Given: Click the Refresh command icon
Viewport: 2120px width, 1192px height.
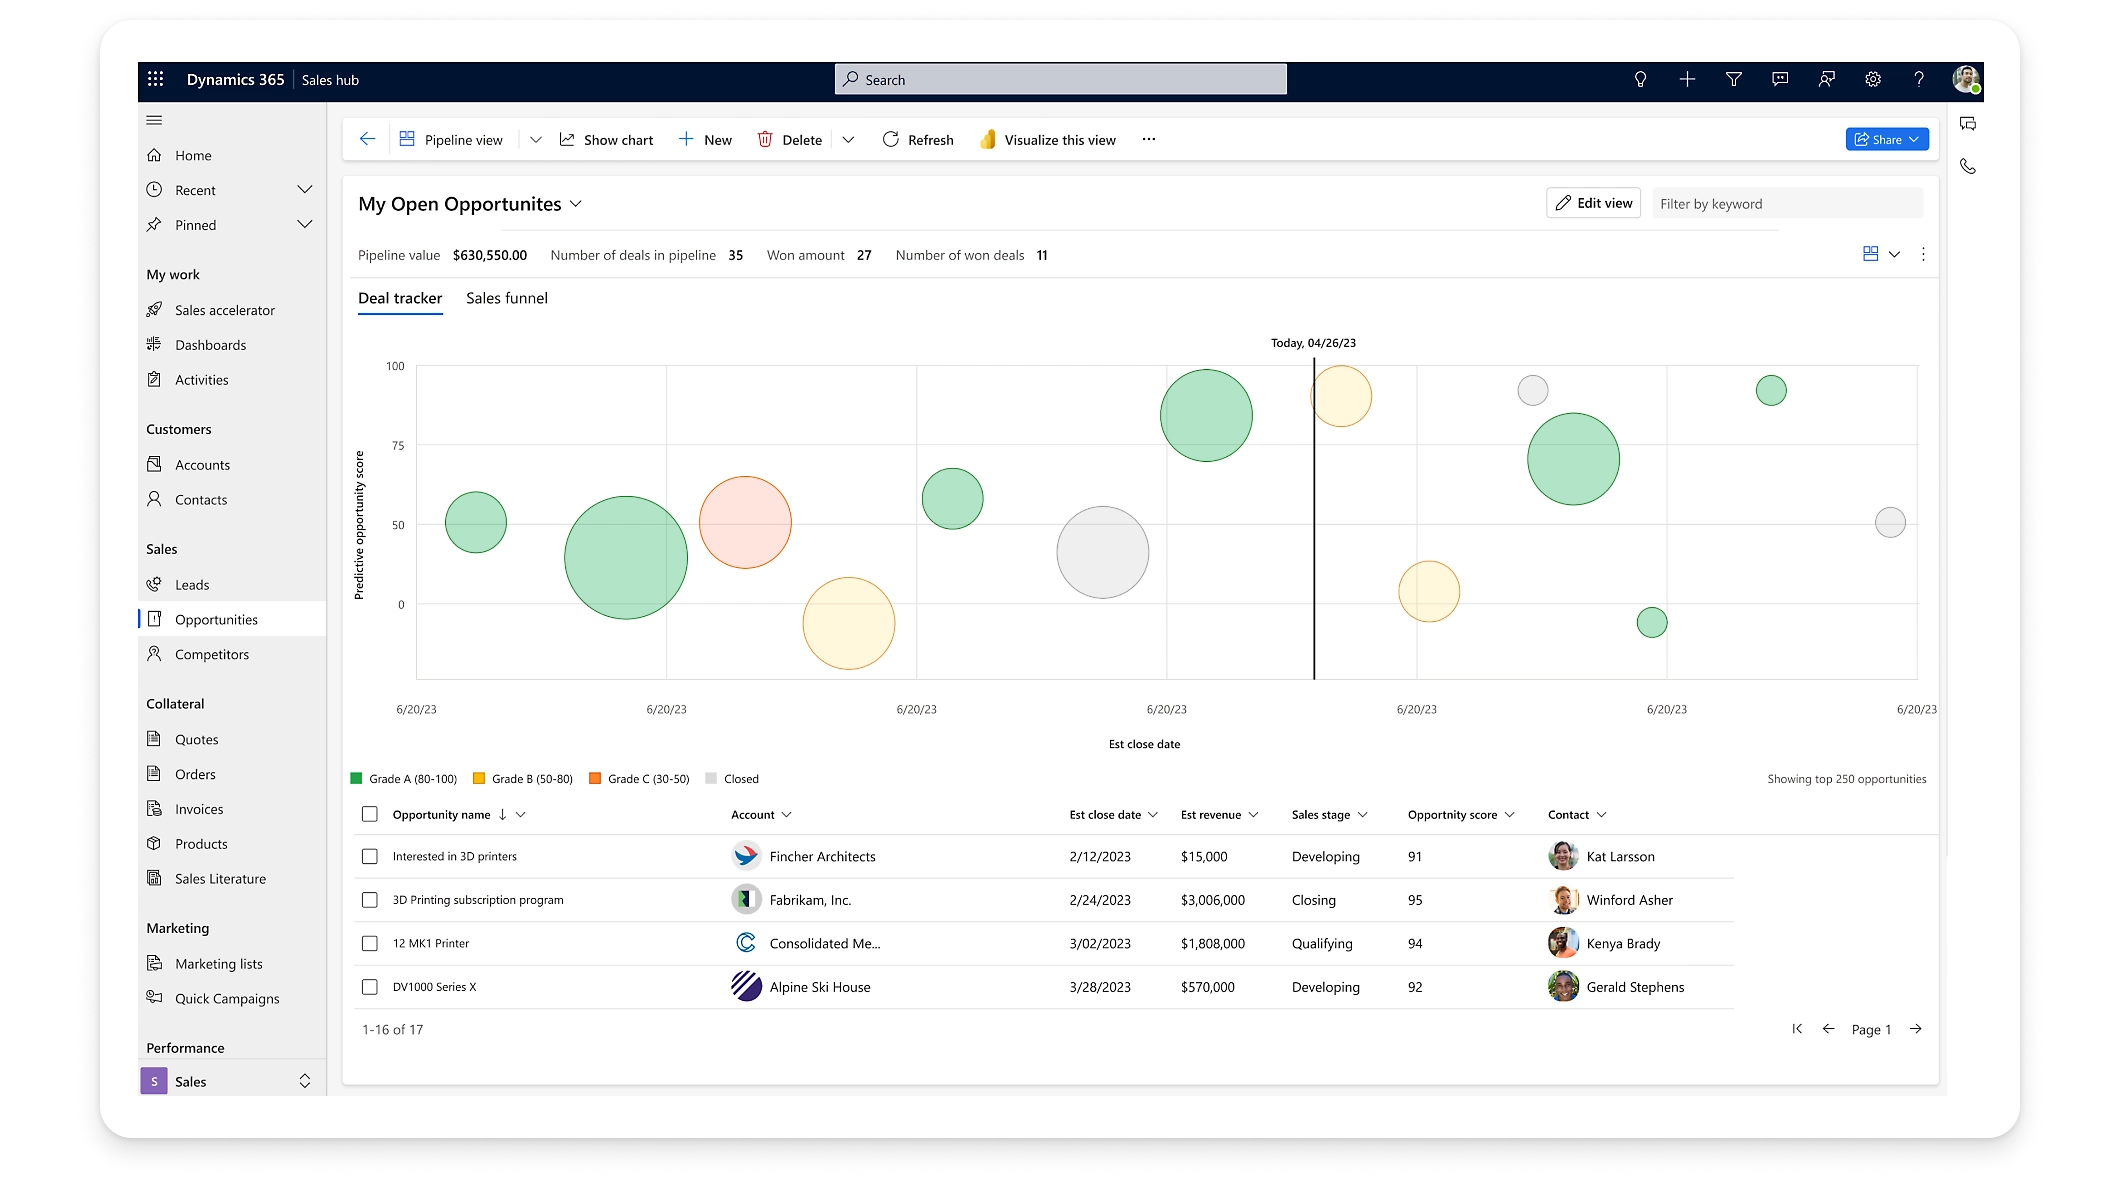Looking at the screenshot, I should click(x=890, y=140).
